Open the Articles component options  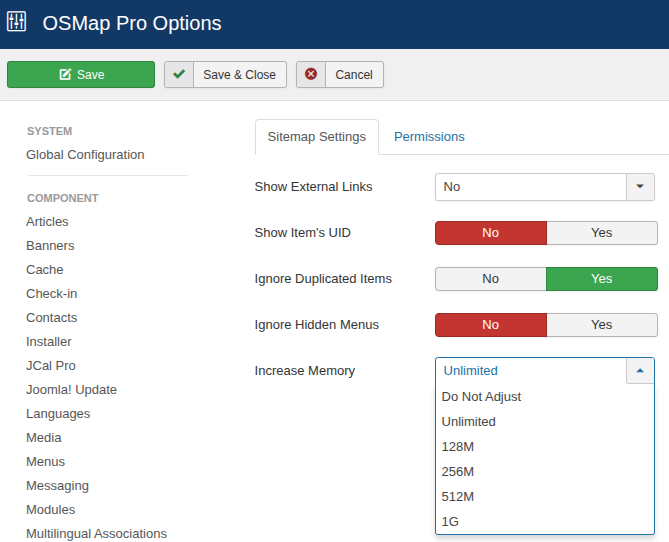47,221
